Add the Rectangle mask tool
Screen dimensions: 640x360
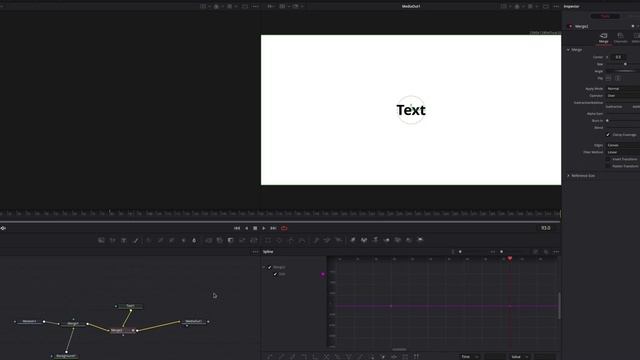click(x=268, y=240)
